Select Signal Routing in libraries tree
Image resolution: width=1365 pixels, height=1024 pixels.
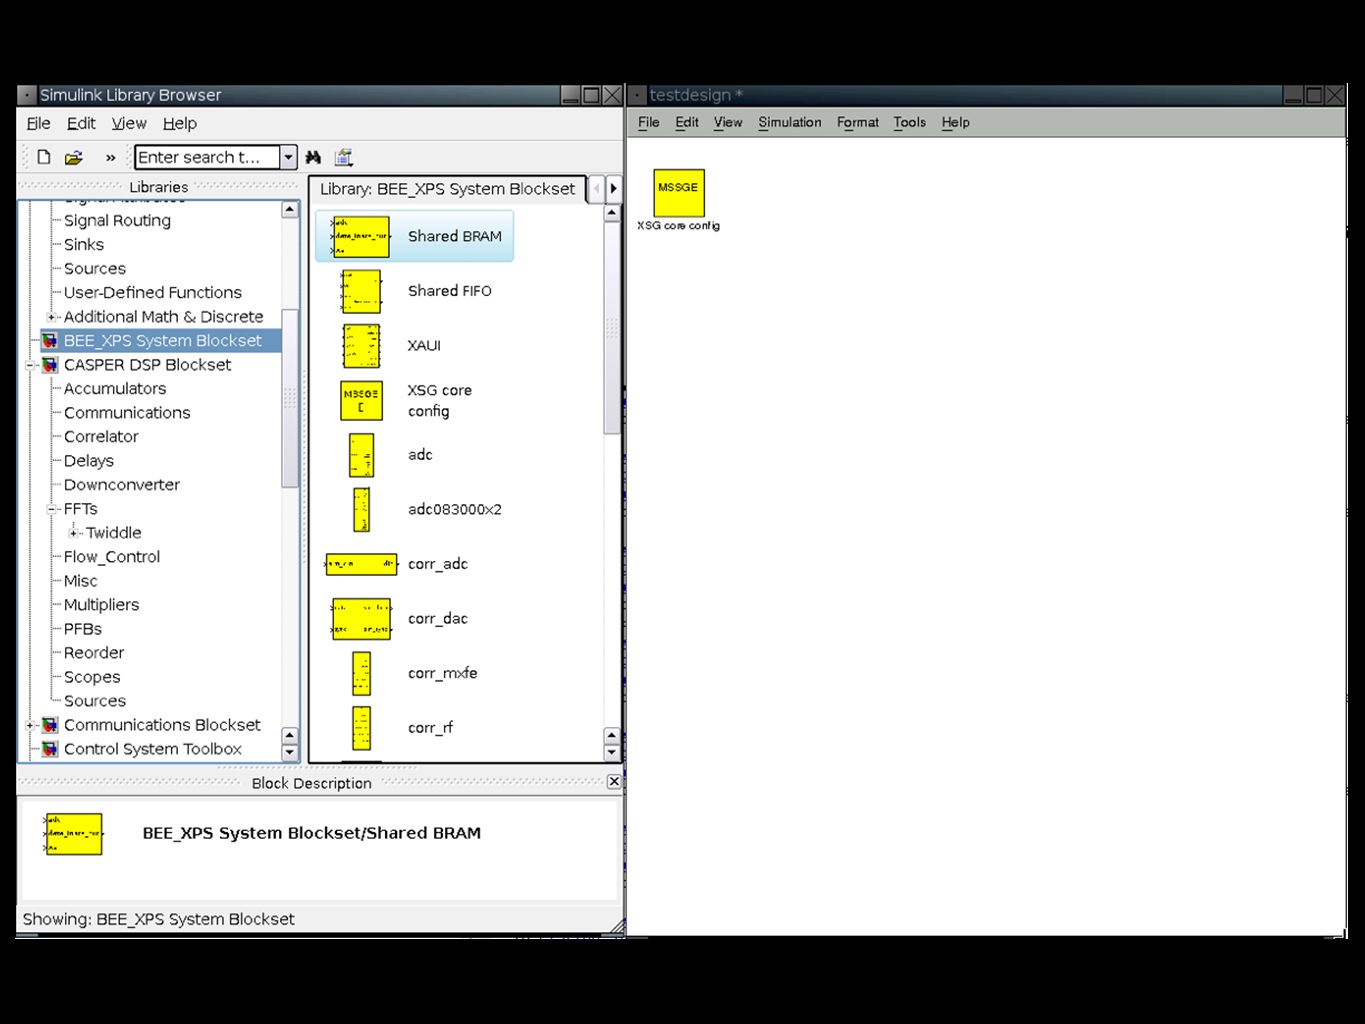click(117, 221)
